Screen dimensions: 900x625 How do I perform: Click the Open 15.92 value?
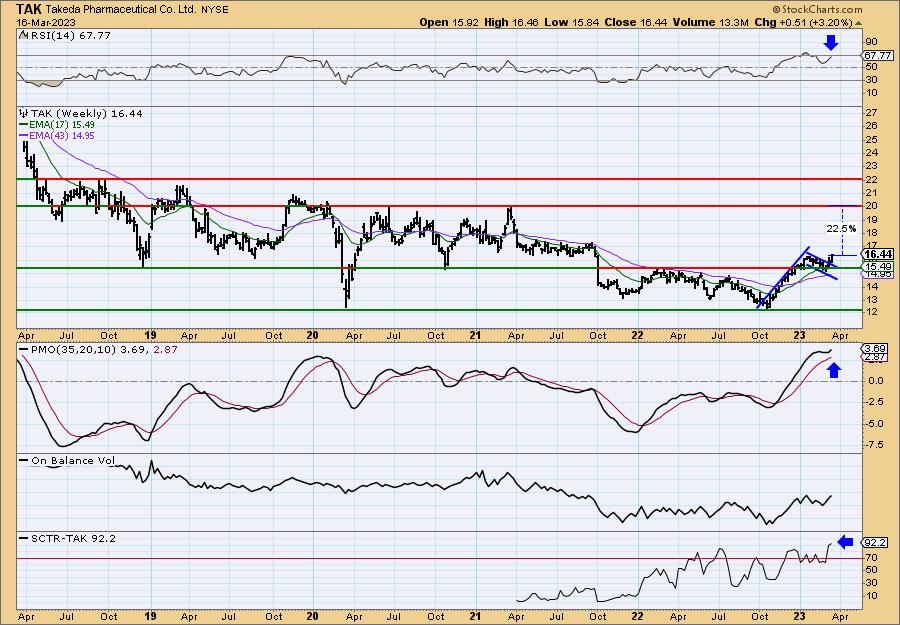[450, 22]
